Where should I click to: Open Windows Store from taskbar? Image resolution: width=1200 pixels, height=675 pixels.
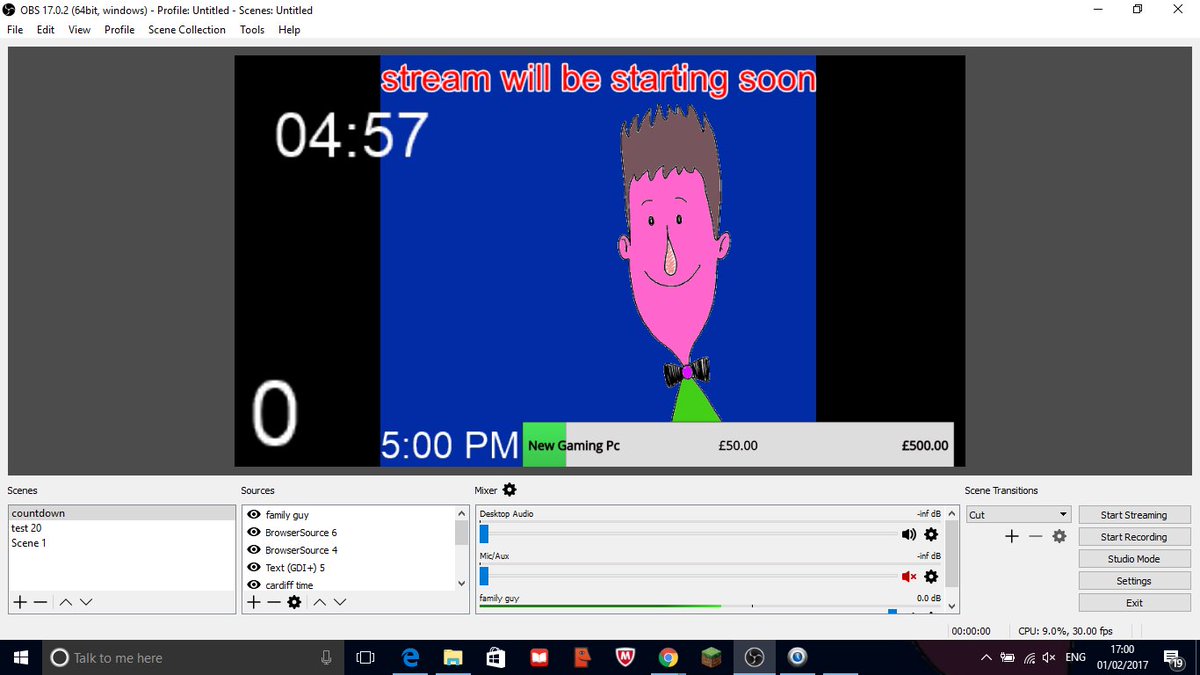click(496, 657)
